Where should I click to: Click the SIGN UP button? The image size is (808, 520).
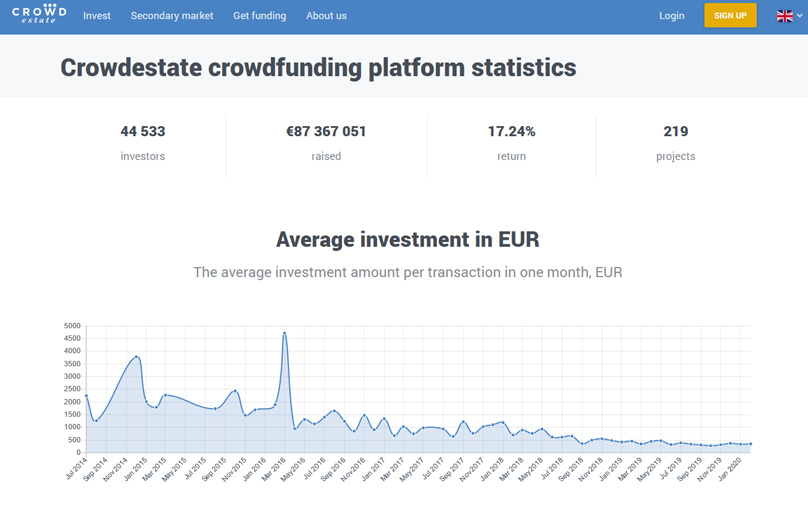[x=730, y=15]
